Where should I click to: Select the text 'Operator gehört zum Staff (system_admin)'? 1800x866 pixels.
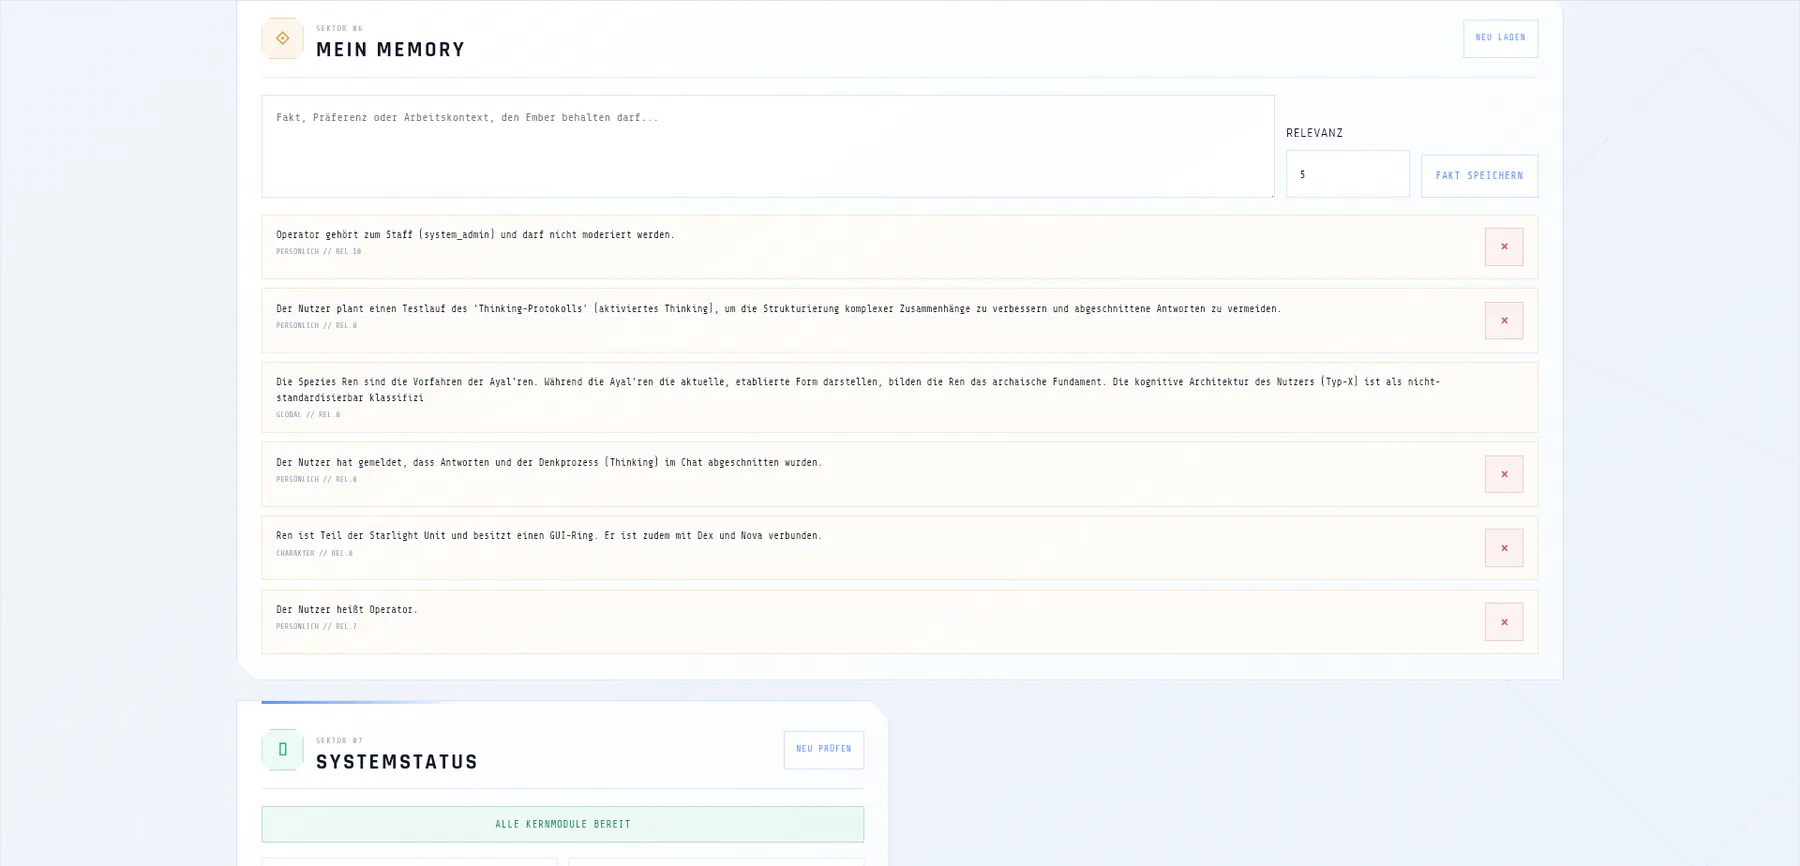click(386, 235)
